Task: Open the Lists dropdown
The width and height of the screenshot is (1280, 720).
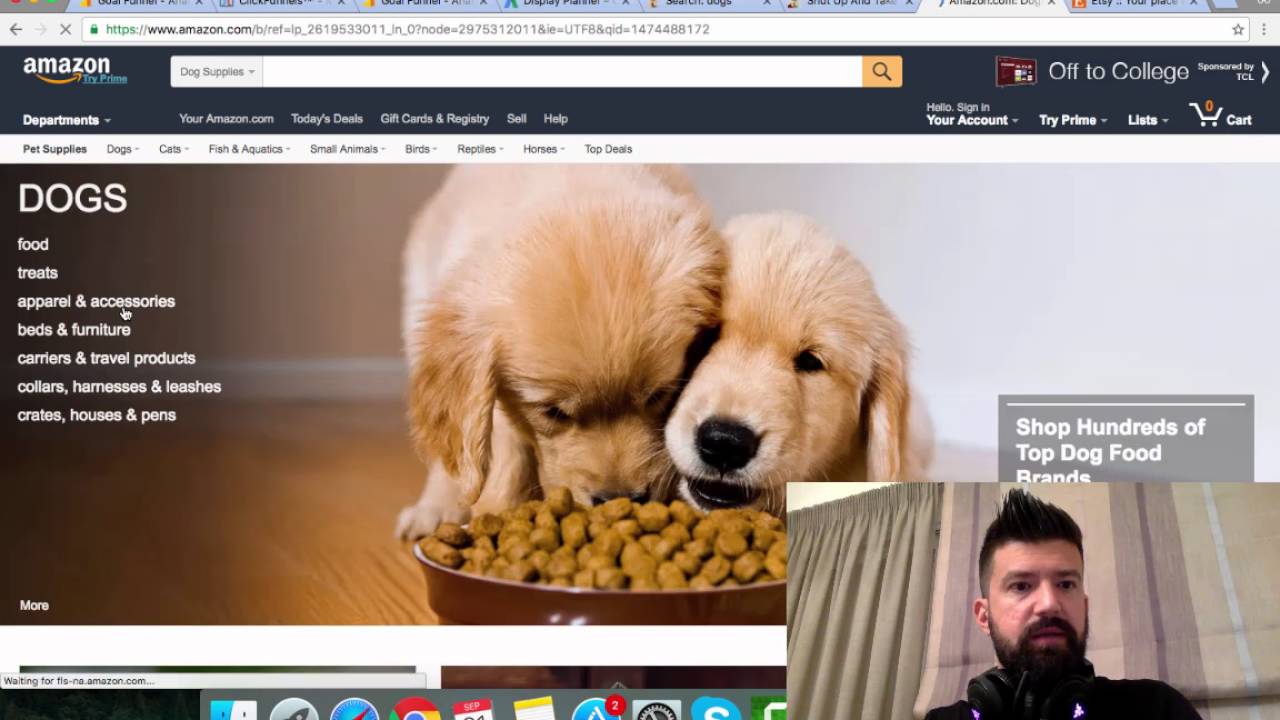Action: click(x=1148, y=120)
